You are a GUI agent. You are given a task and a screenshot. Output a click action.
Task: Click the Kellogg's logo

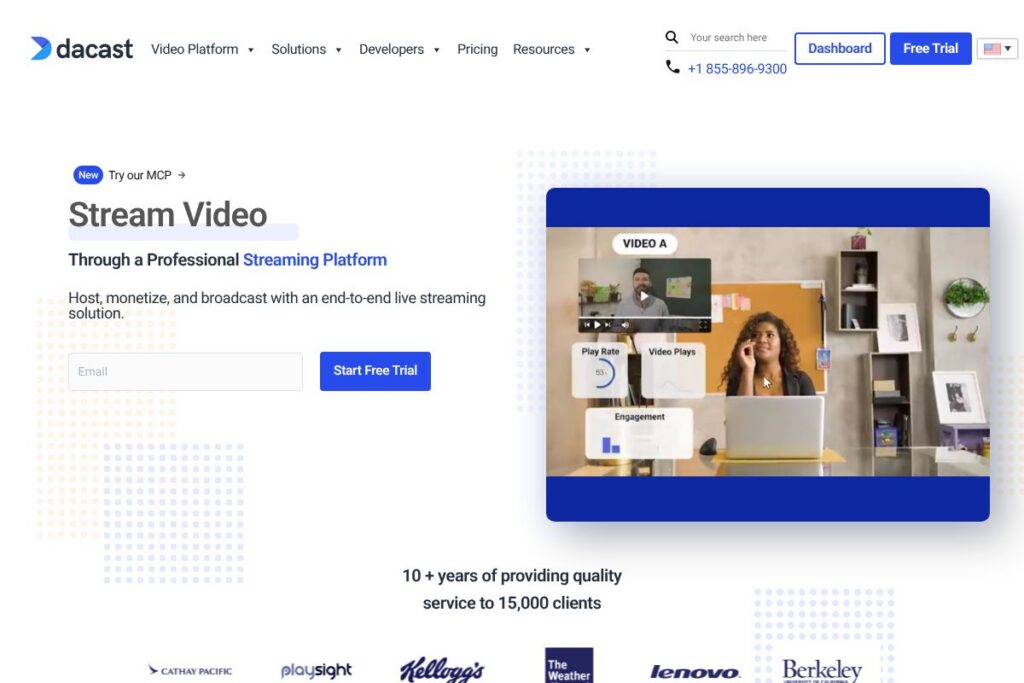point(442,670)
